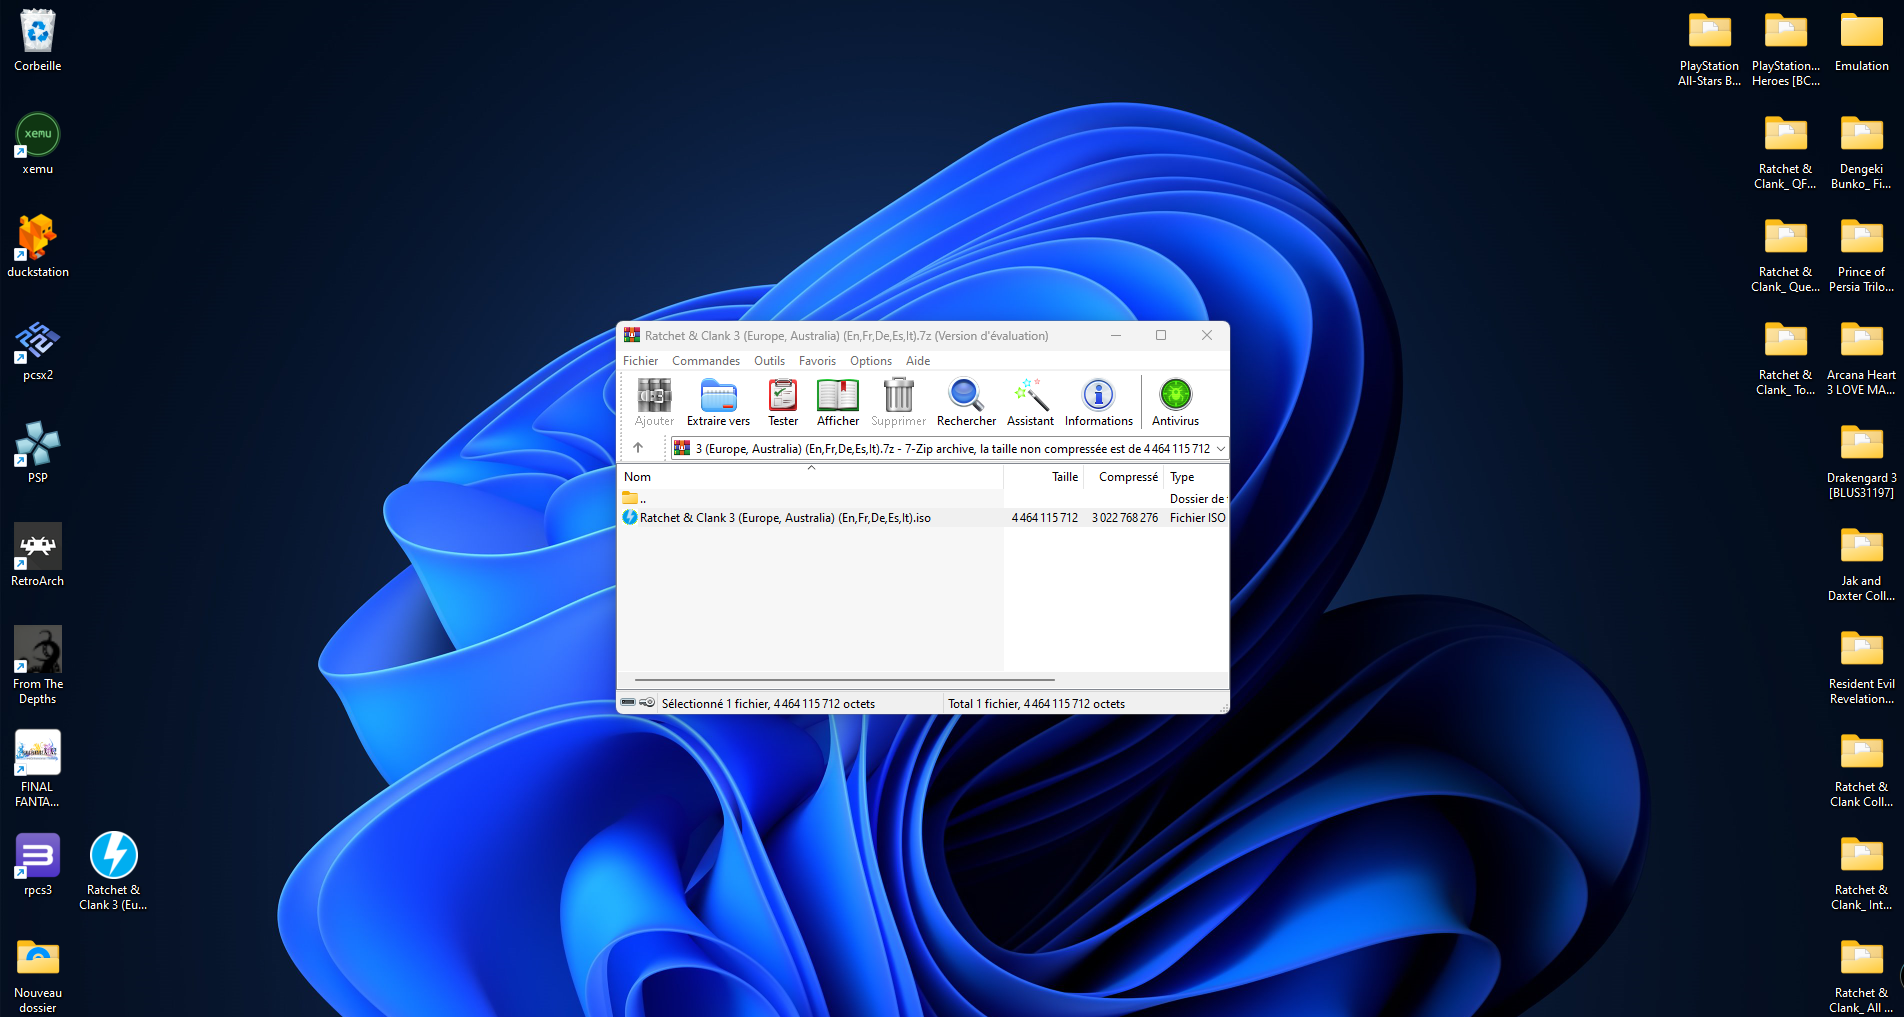This screenshot has height=1017, width=1904.
Task: Select the Ratchet & Clank_ To... folder
Action: click(x=1785, y=357)
